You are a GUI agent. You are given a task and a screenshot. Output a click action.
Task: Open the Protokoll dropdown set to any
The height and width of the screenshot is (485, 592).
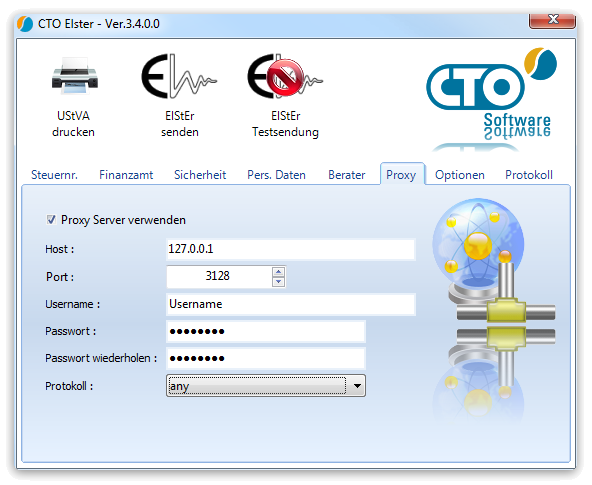pos(266,385)
